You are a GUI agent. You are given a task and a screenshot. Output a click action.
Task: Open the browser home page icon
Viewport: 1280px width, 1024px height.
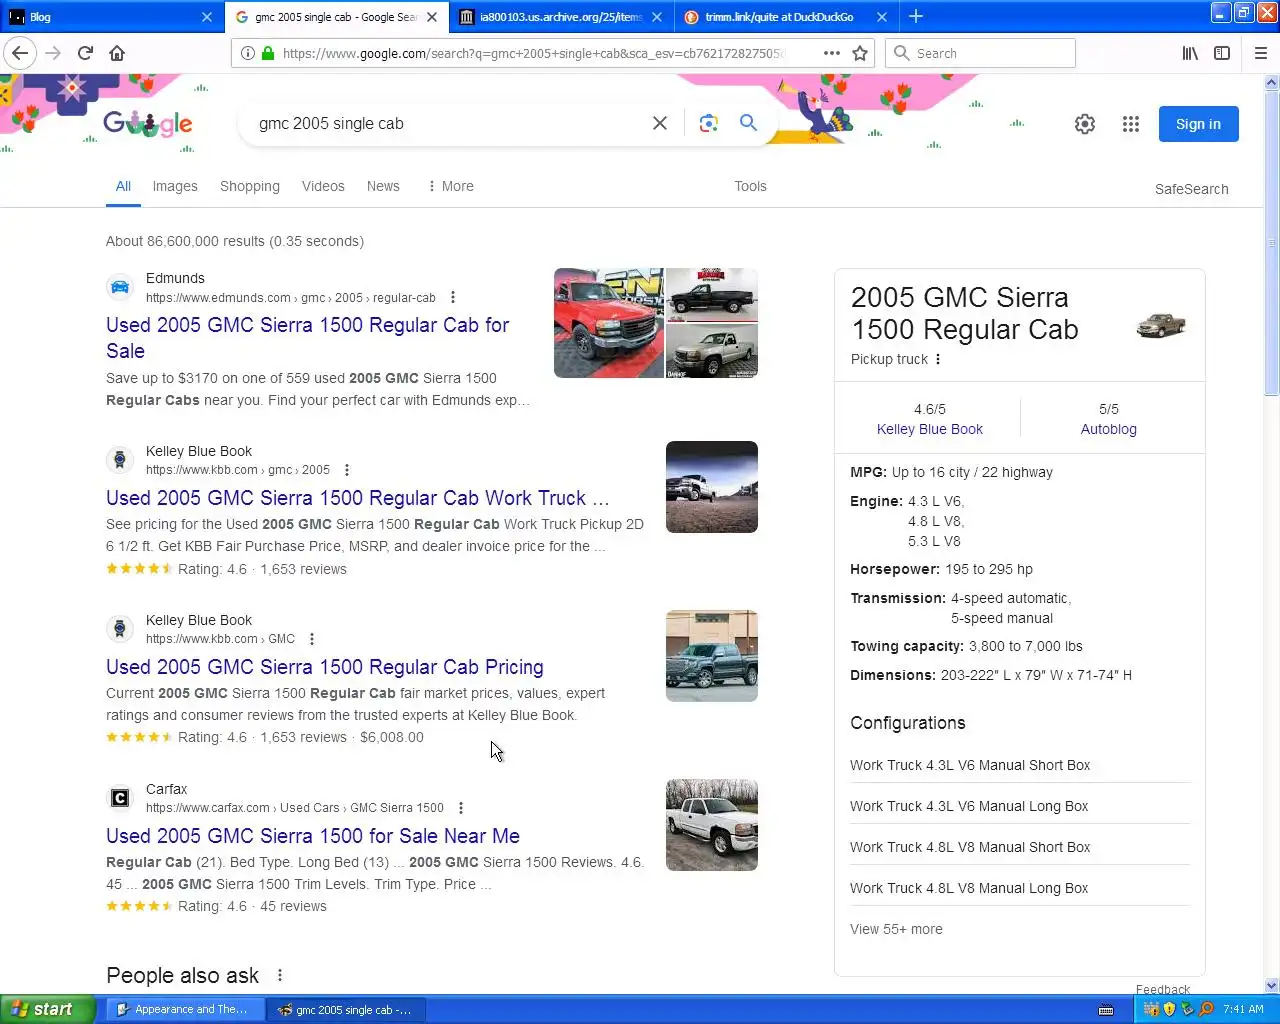(x=117, y=53)
